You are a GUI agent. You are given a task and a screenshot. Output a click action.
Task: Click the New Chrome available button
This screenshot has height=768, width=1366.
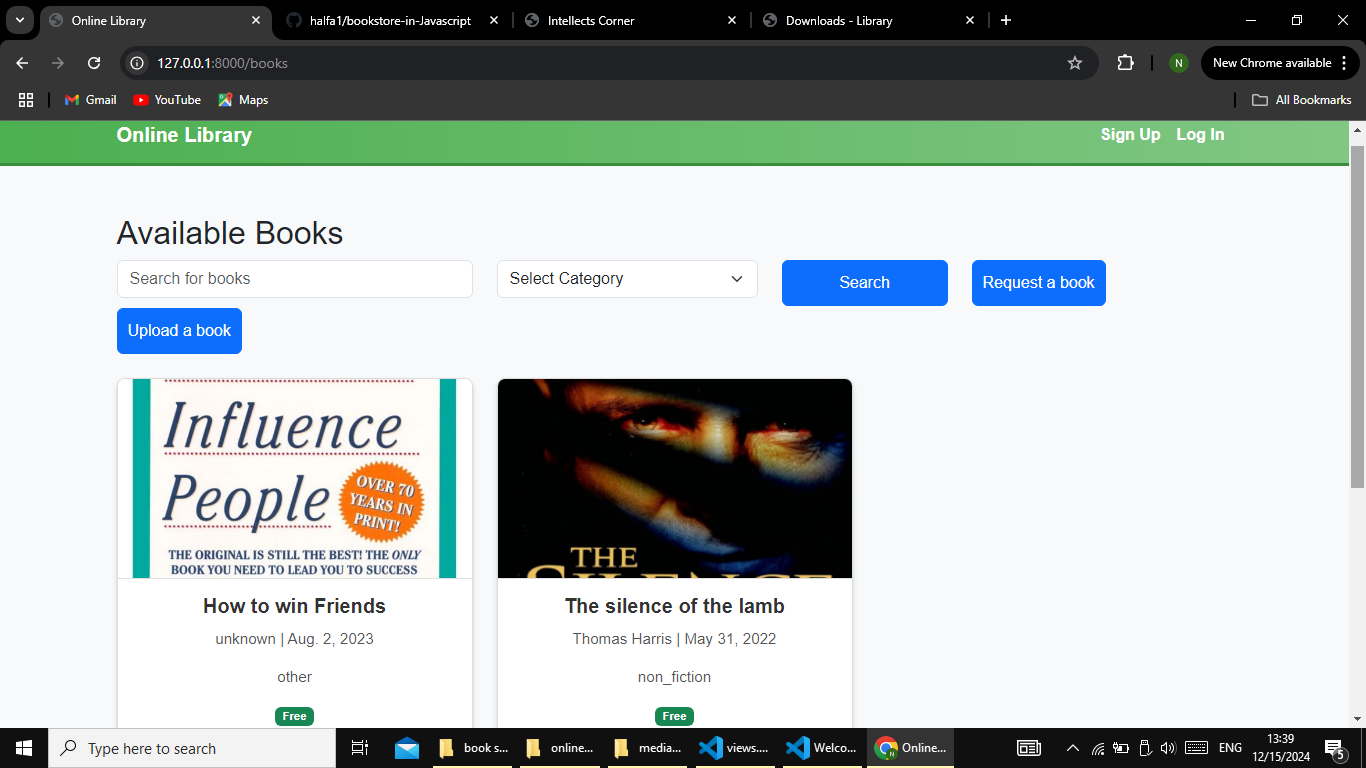tap(1272, 63)
